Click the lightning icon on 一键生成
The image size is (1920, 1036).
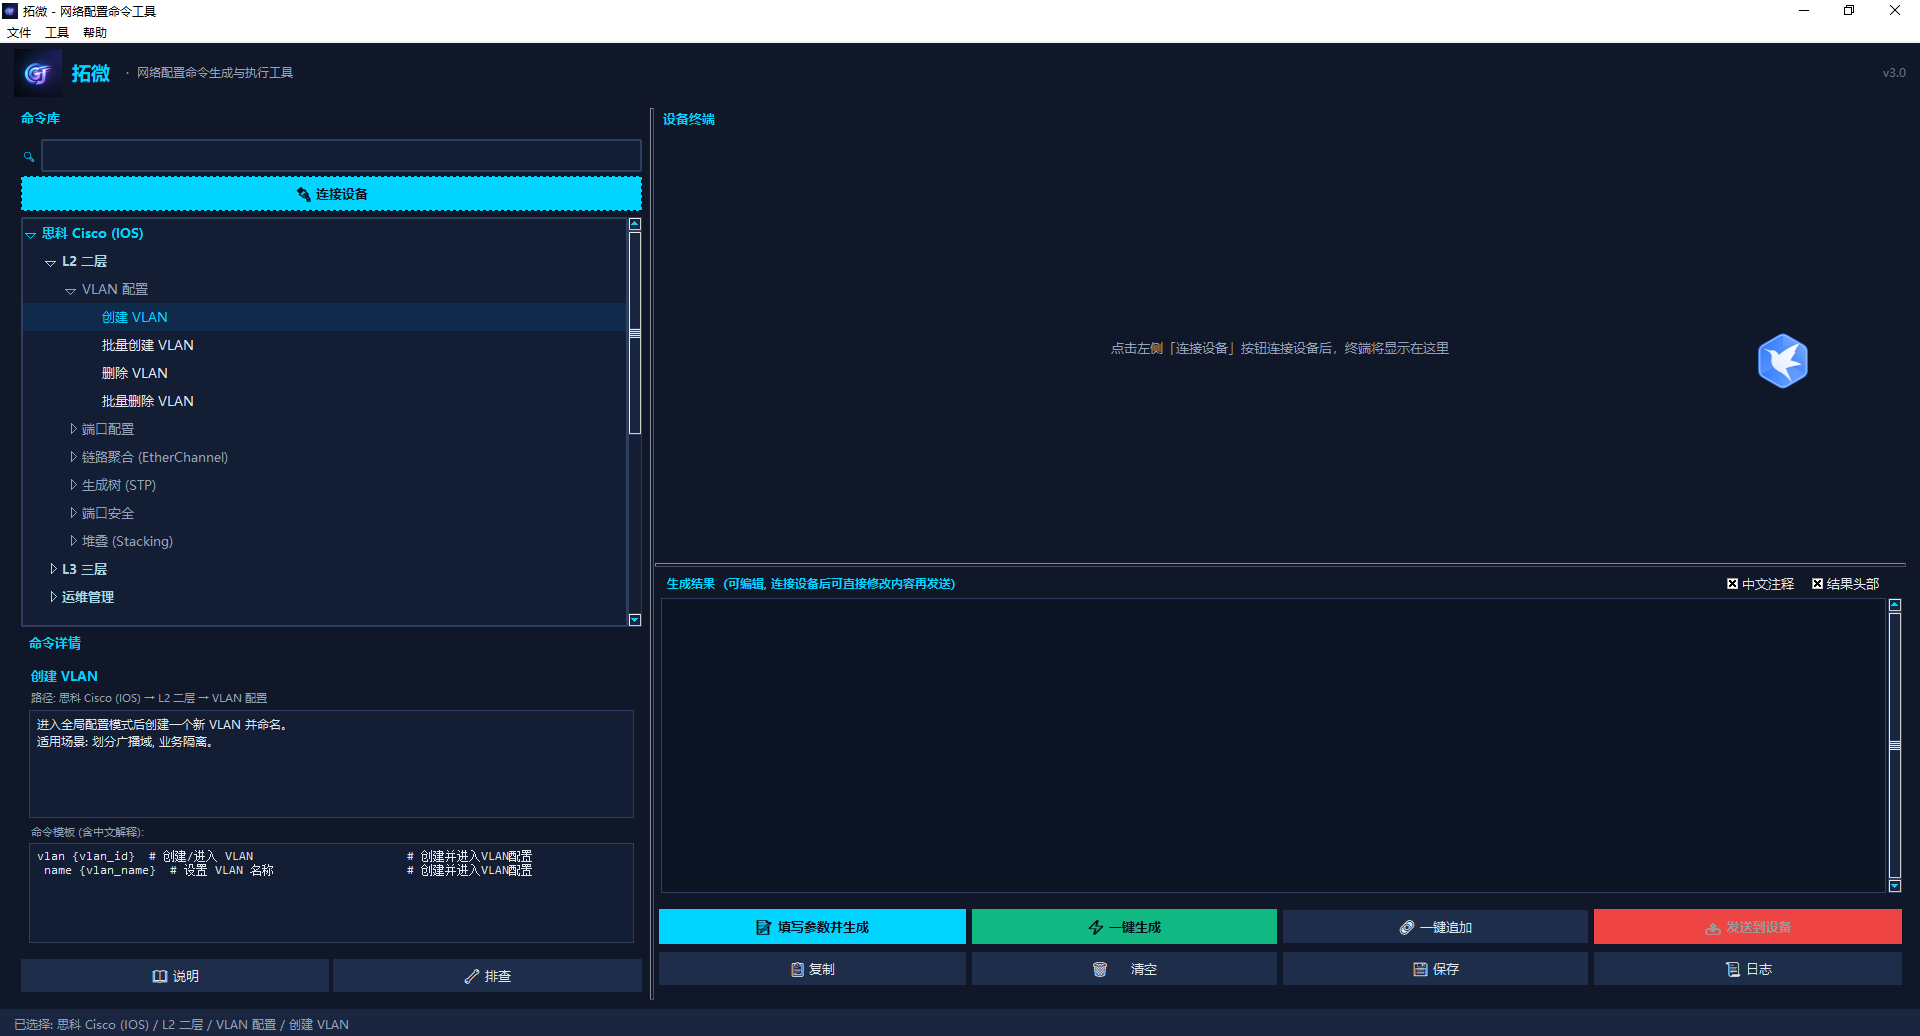1096,927
